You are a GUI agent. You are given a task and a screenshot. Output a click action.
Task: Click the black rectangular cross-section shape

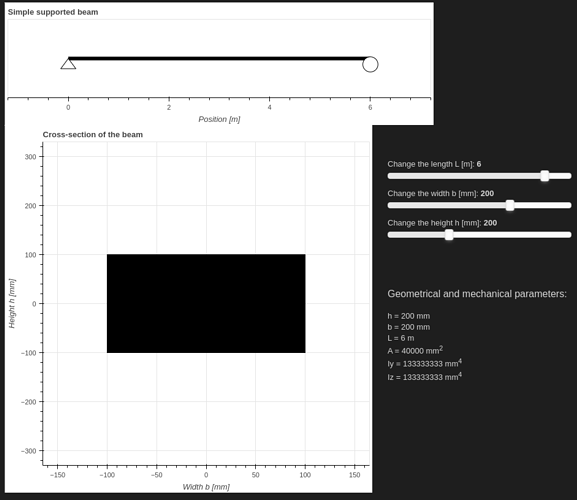click(206, 304)
